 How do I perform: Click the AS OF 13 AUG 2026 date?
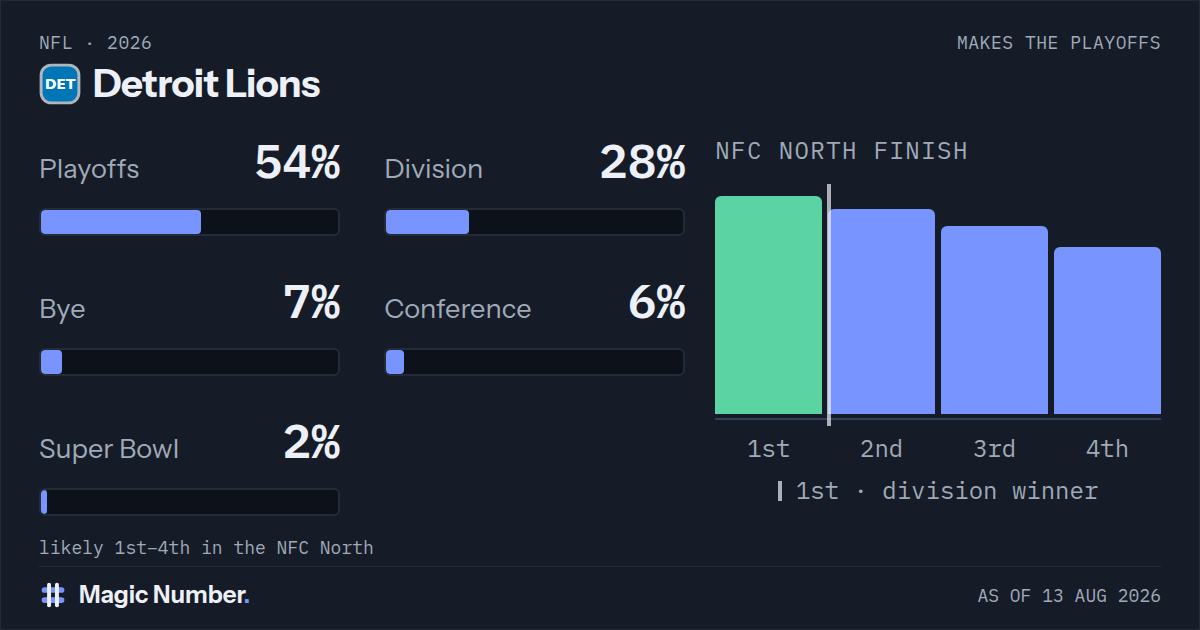(x=1069, y=596)
